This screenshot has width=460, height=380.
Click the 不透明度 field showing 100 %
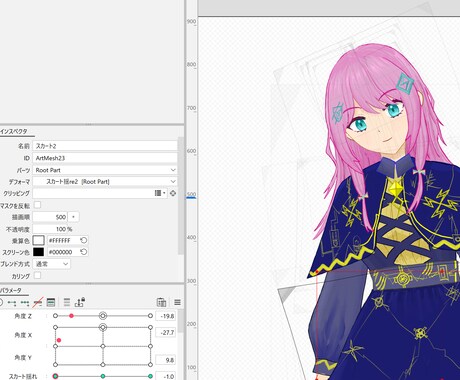coord(53,229)
